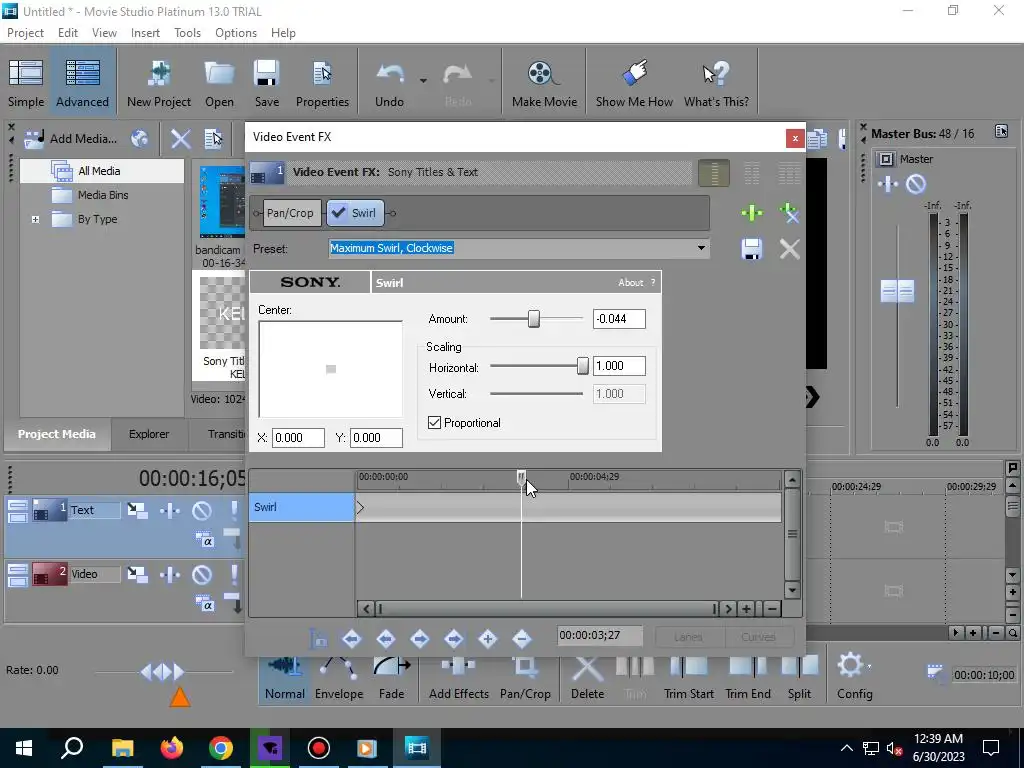Screen dimensions: 1024x768
Task: Open the Edit menu
Action: tap(67, 33)
